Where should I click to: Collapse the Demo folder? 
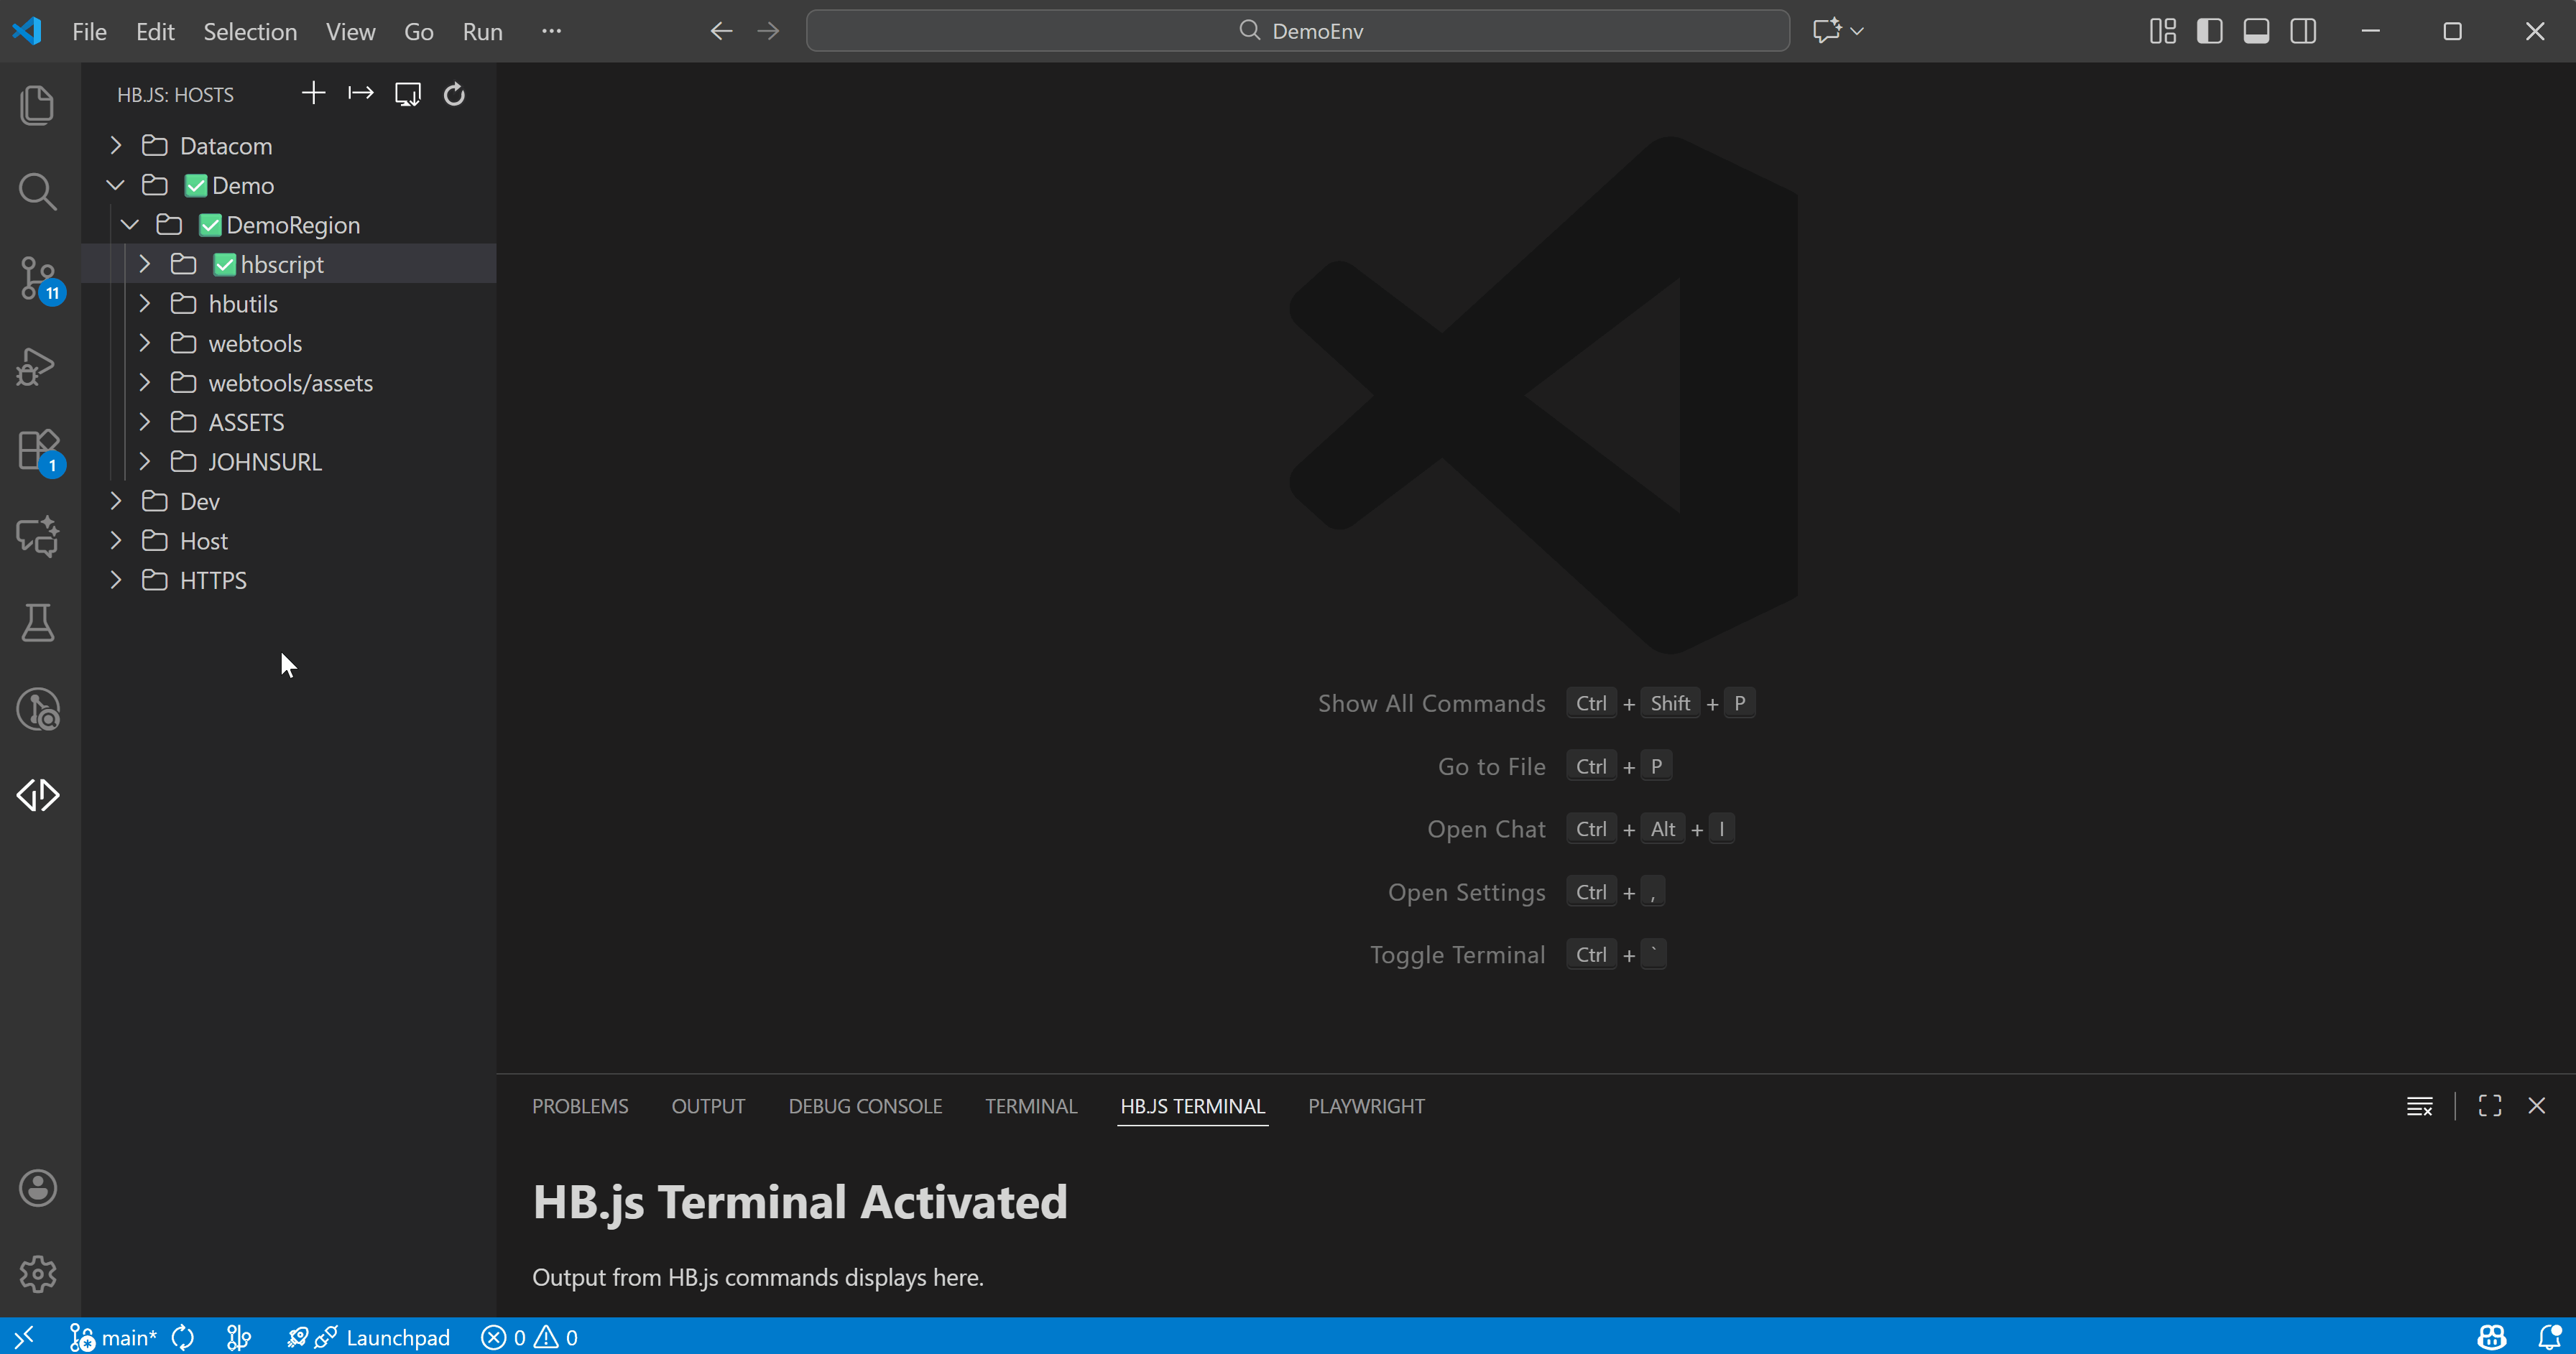114,185
